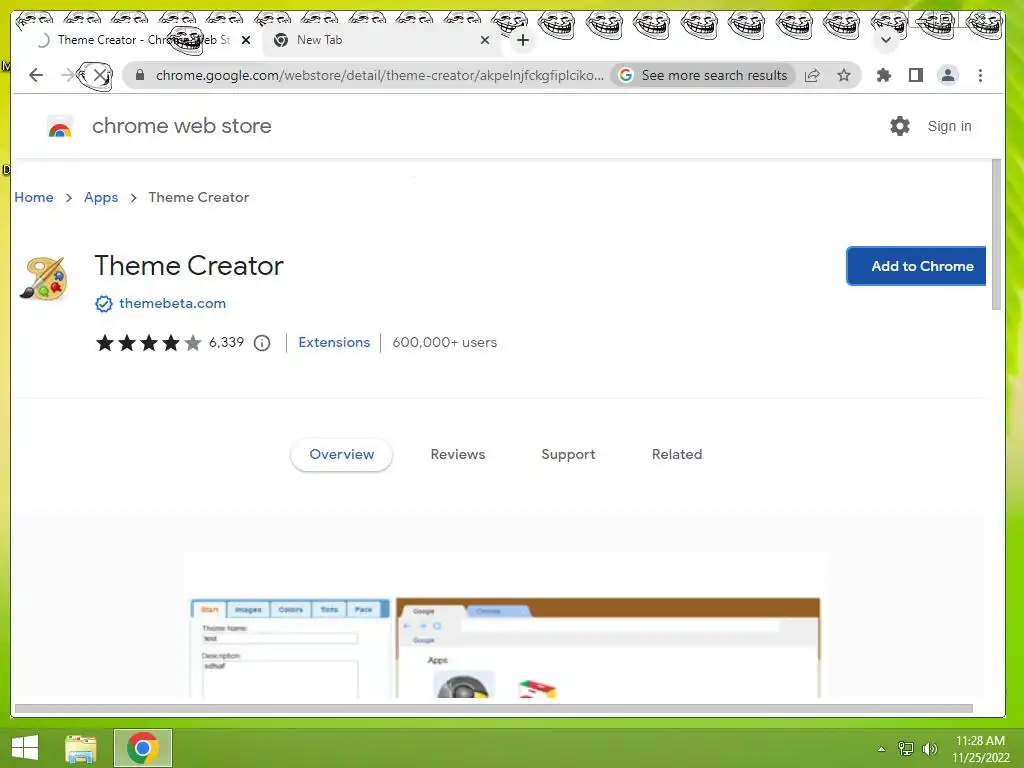Expand the tab search chevron
Viewport: 1024px width, 768px height.
pos(886,40)
